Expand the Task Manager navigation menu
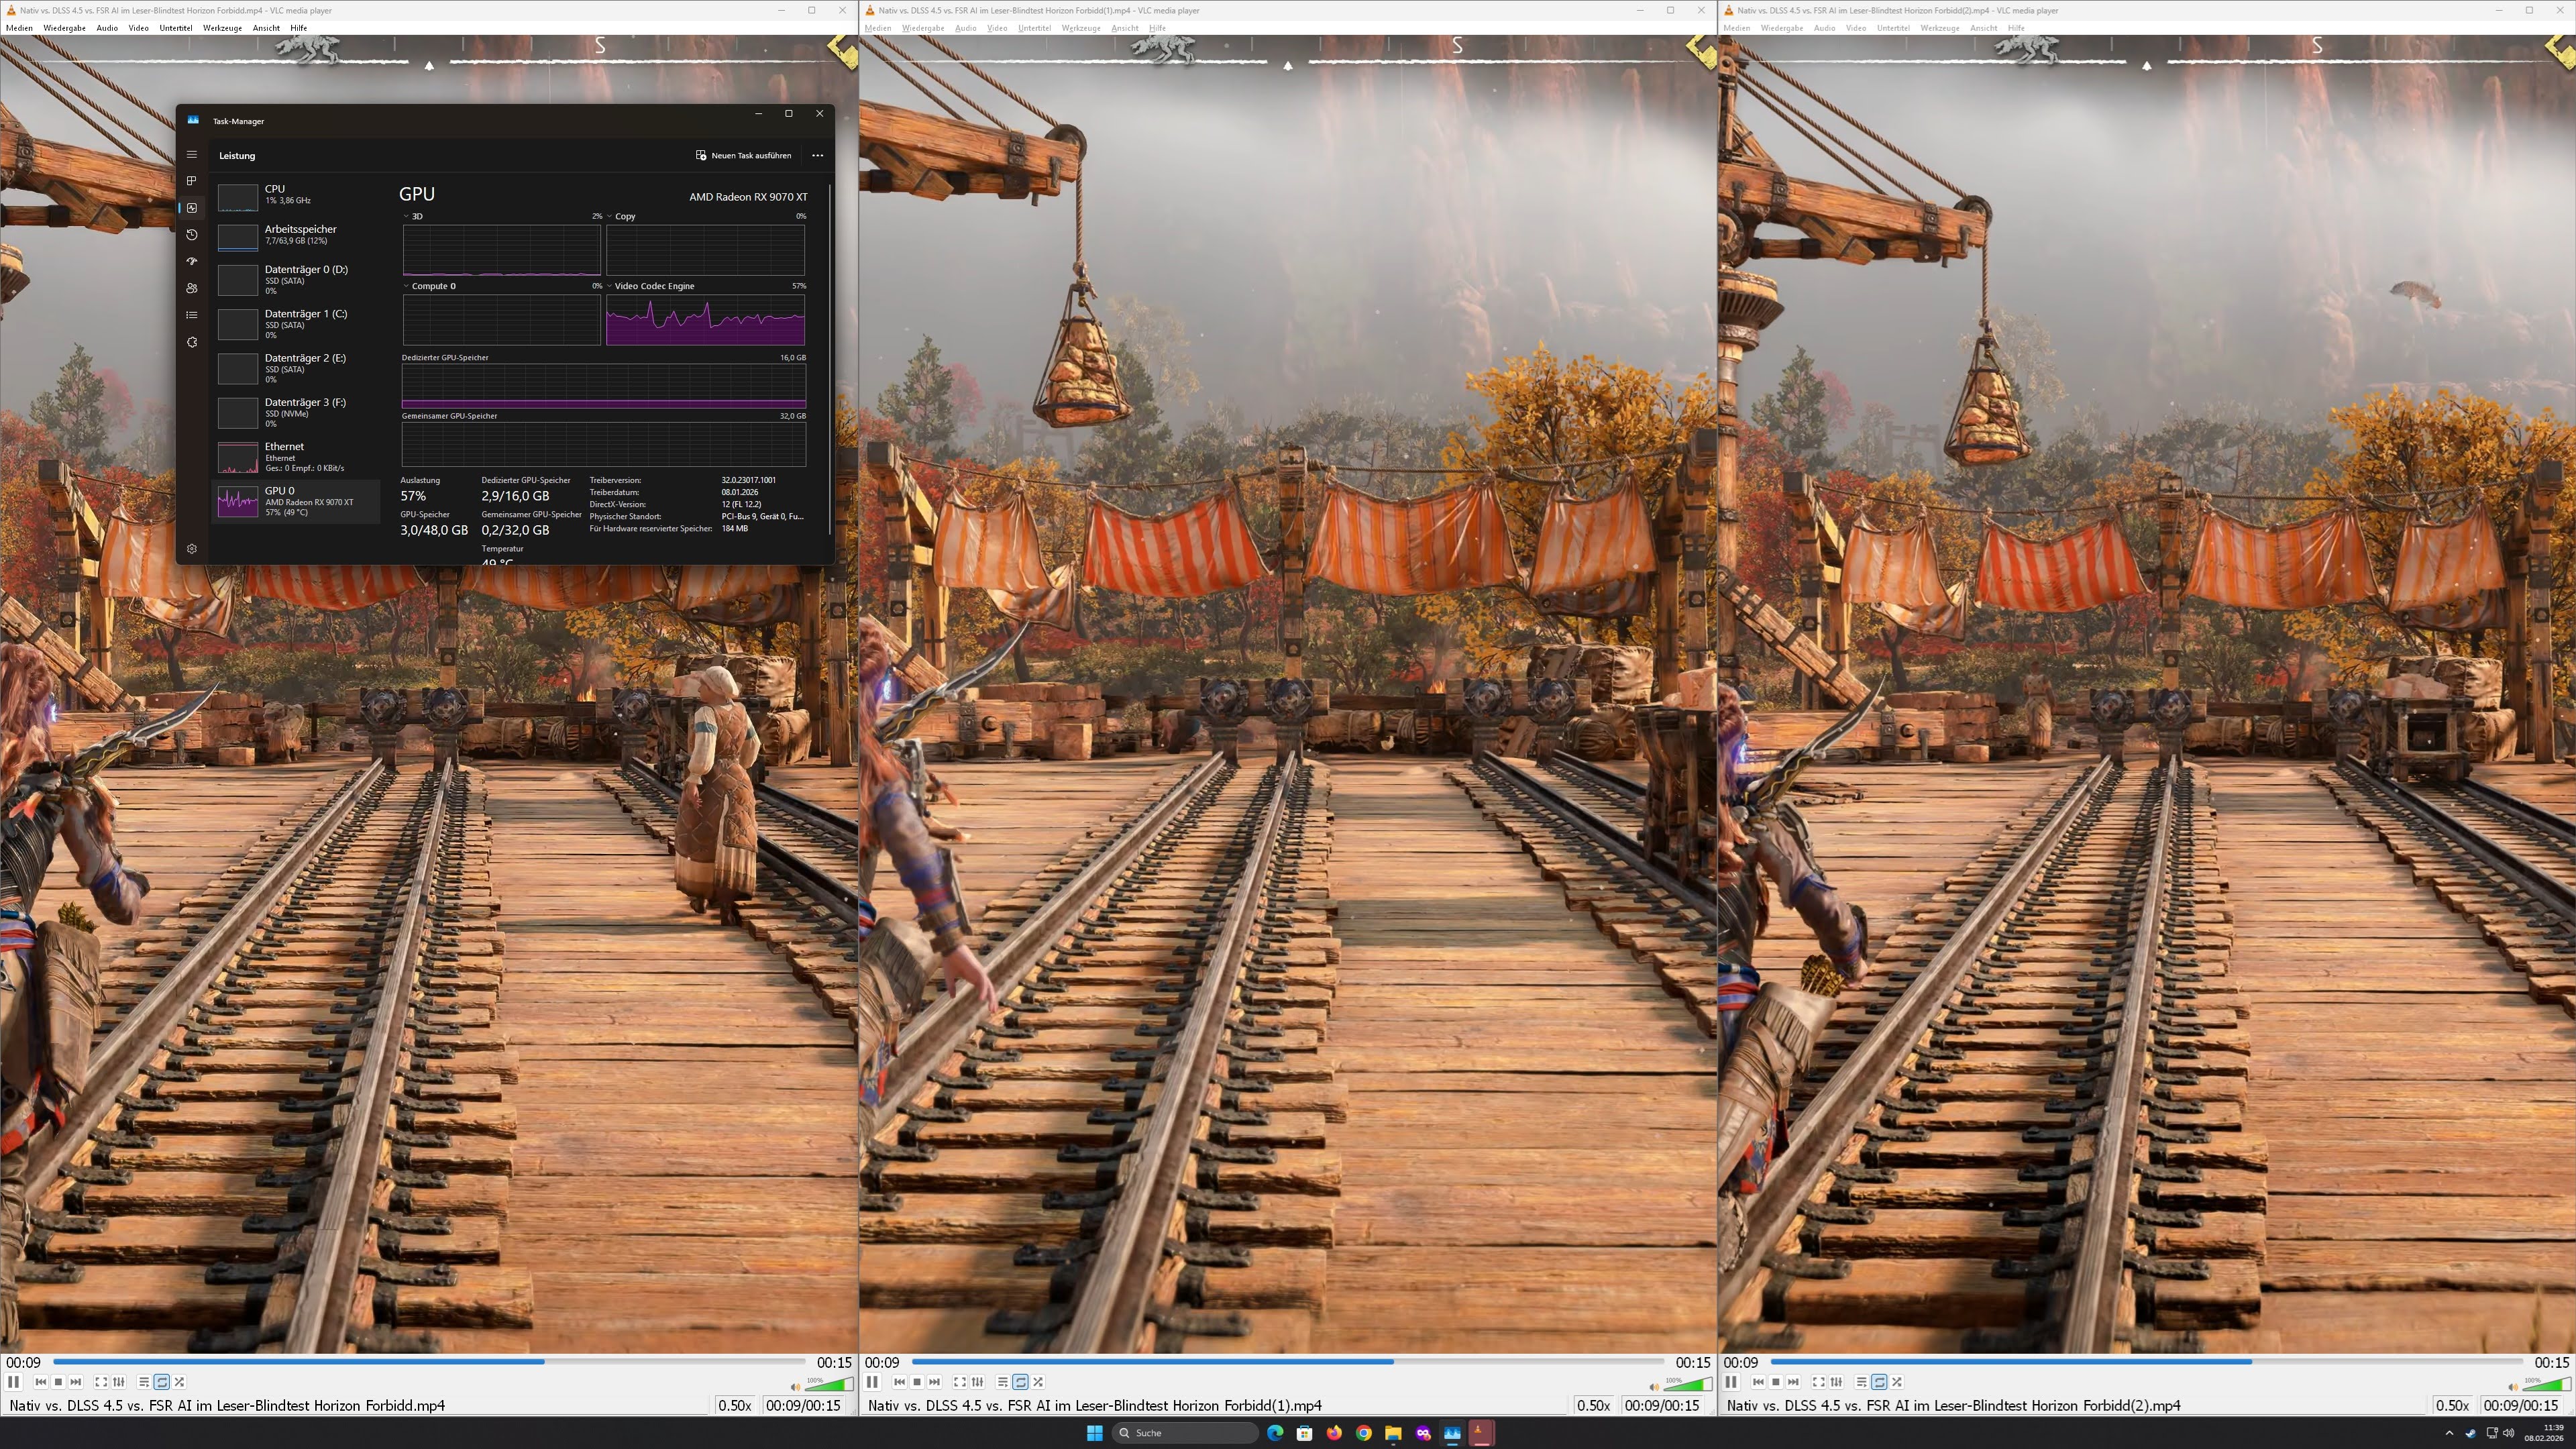Image resolution: width=2576 pixels, height=1449 pixels. pyautogui.click(x=192, y=155)
